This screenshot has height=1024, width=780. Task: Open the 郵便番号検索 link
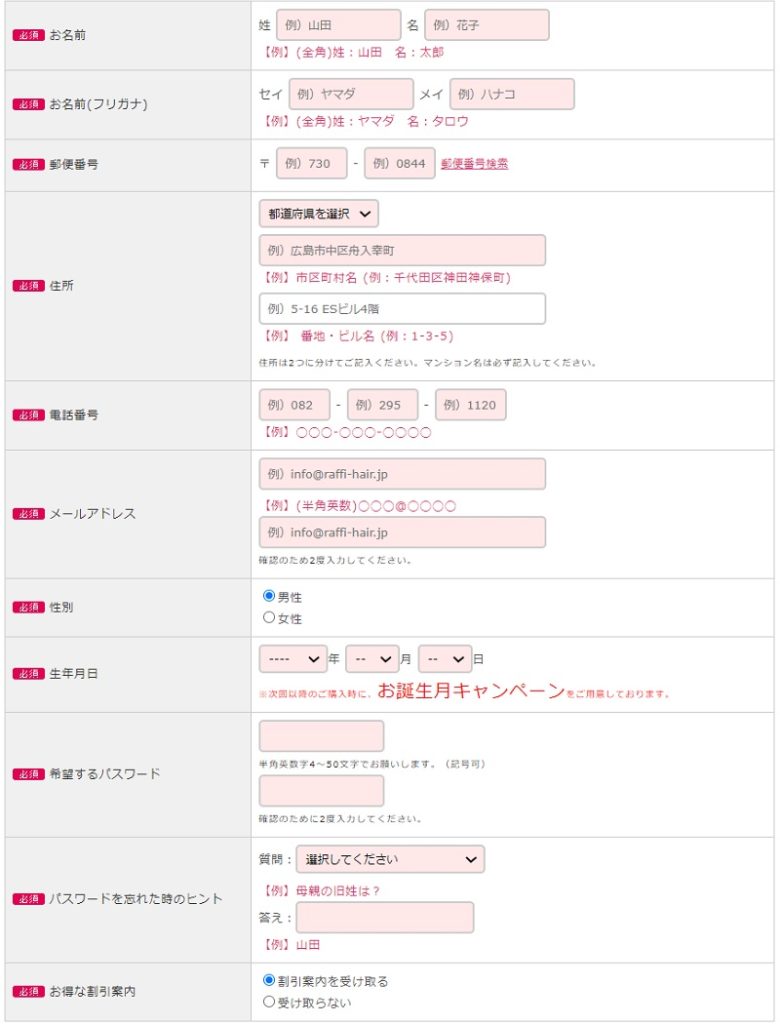coord(474,164)
